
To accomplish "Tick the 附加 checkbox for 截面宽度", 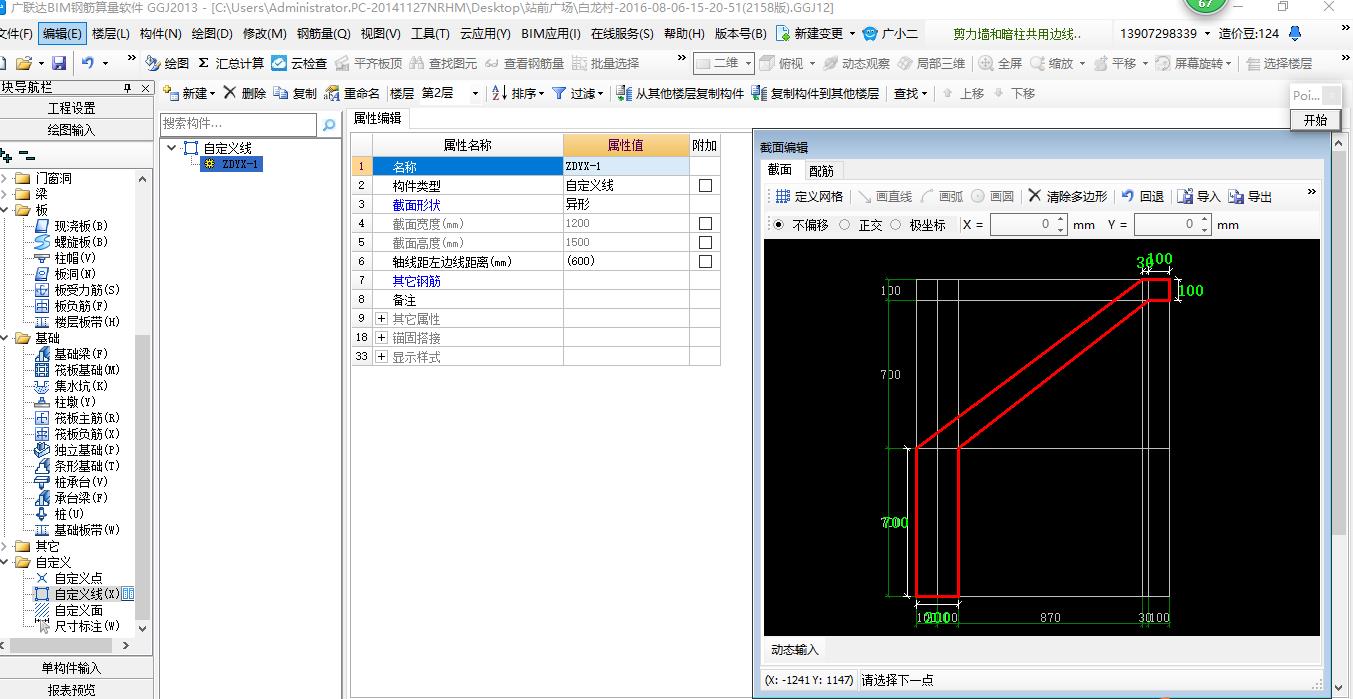I will (705, 224).
